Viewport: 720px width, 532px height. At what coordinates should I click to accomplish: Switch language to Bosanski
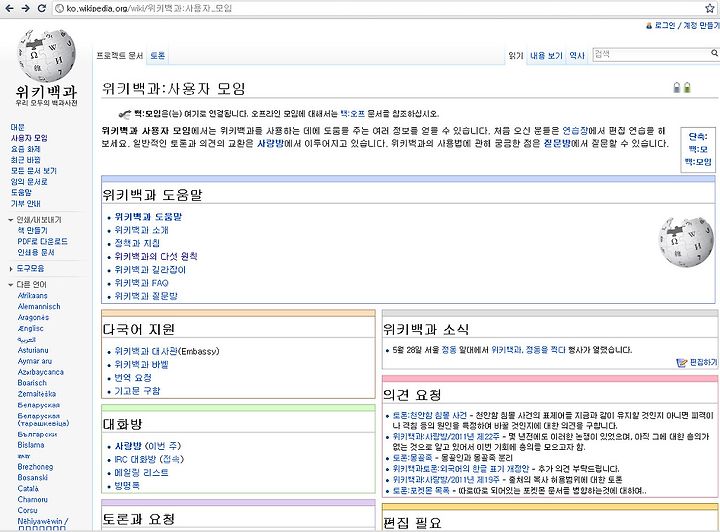(x=33, y=477)
